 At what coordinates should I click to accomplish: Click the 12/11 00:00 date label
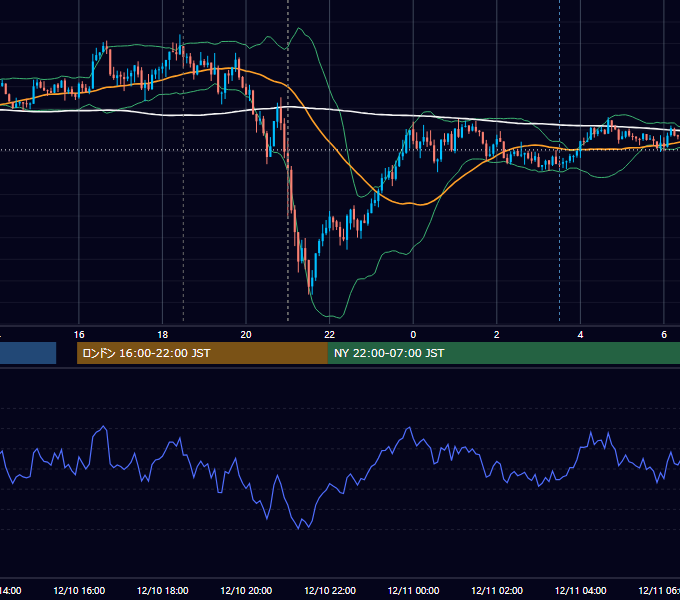pos(413,591)
